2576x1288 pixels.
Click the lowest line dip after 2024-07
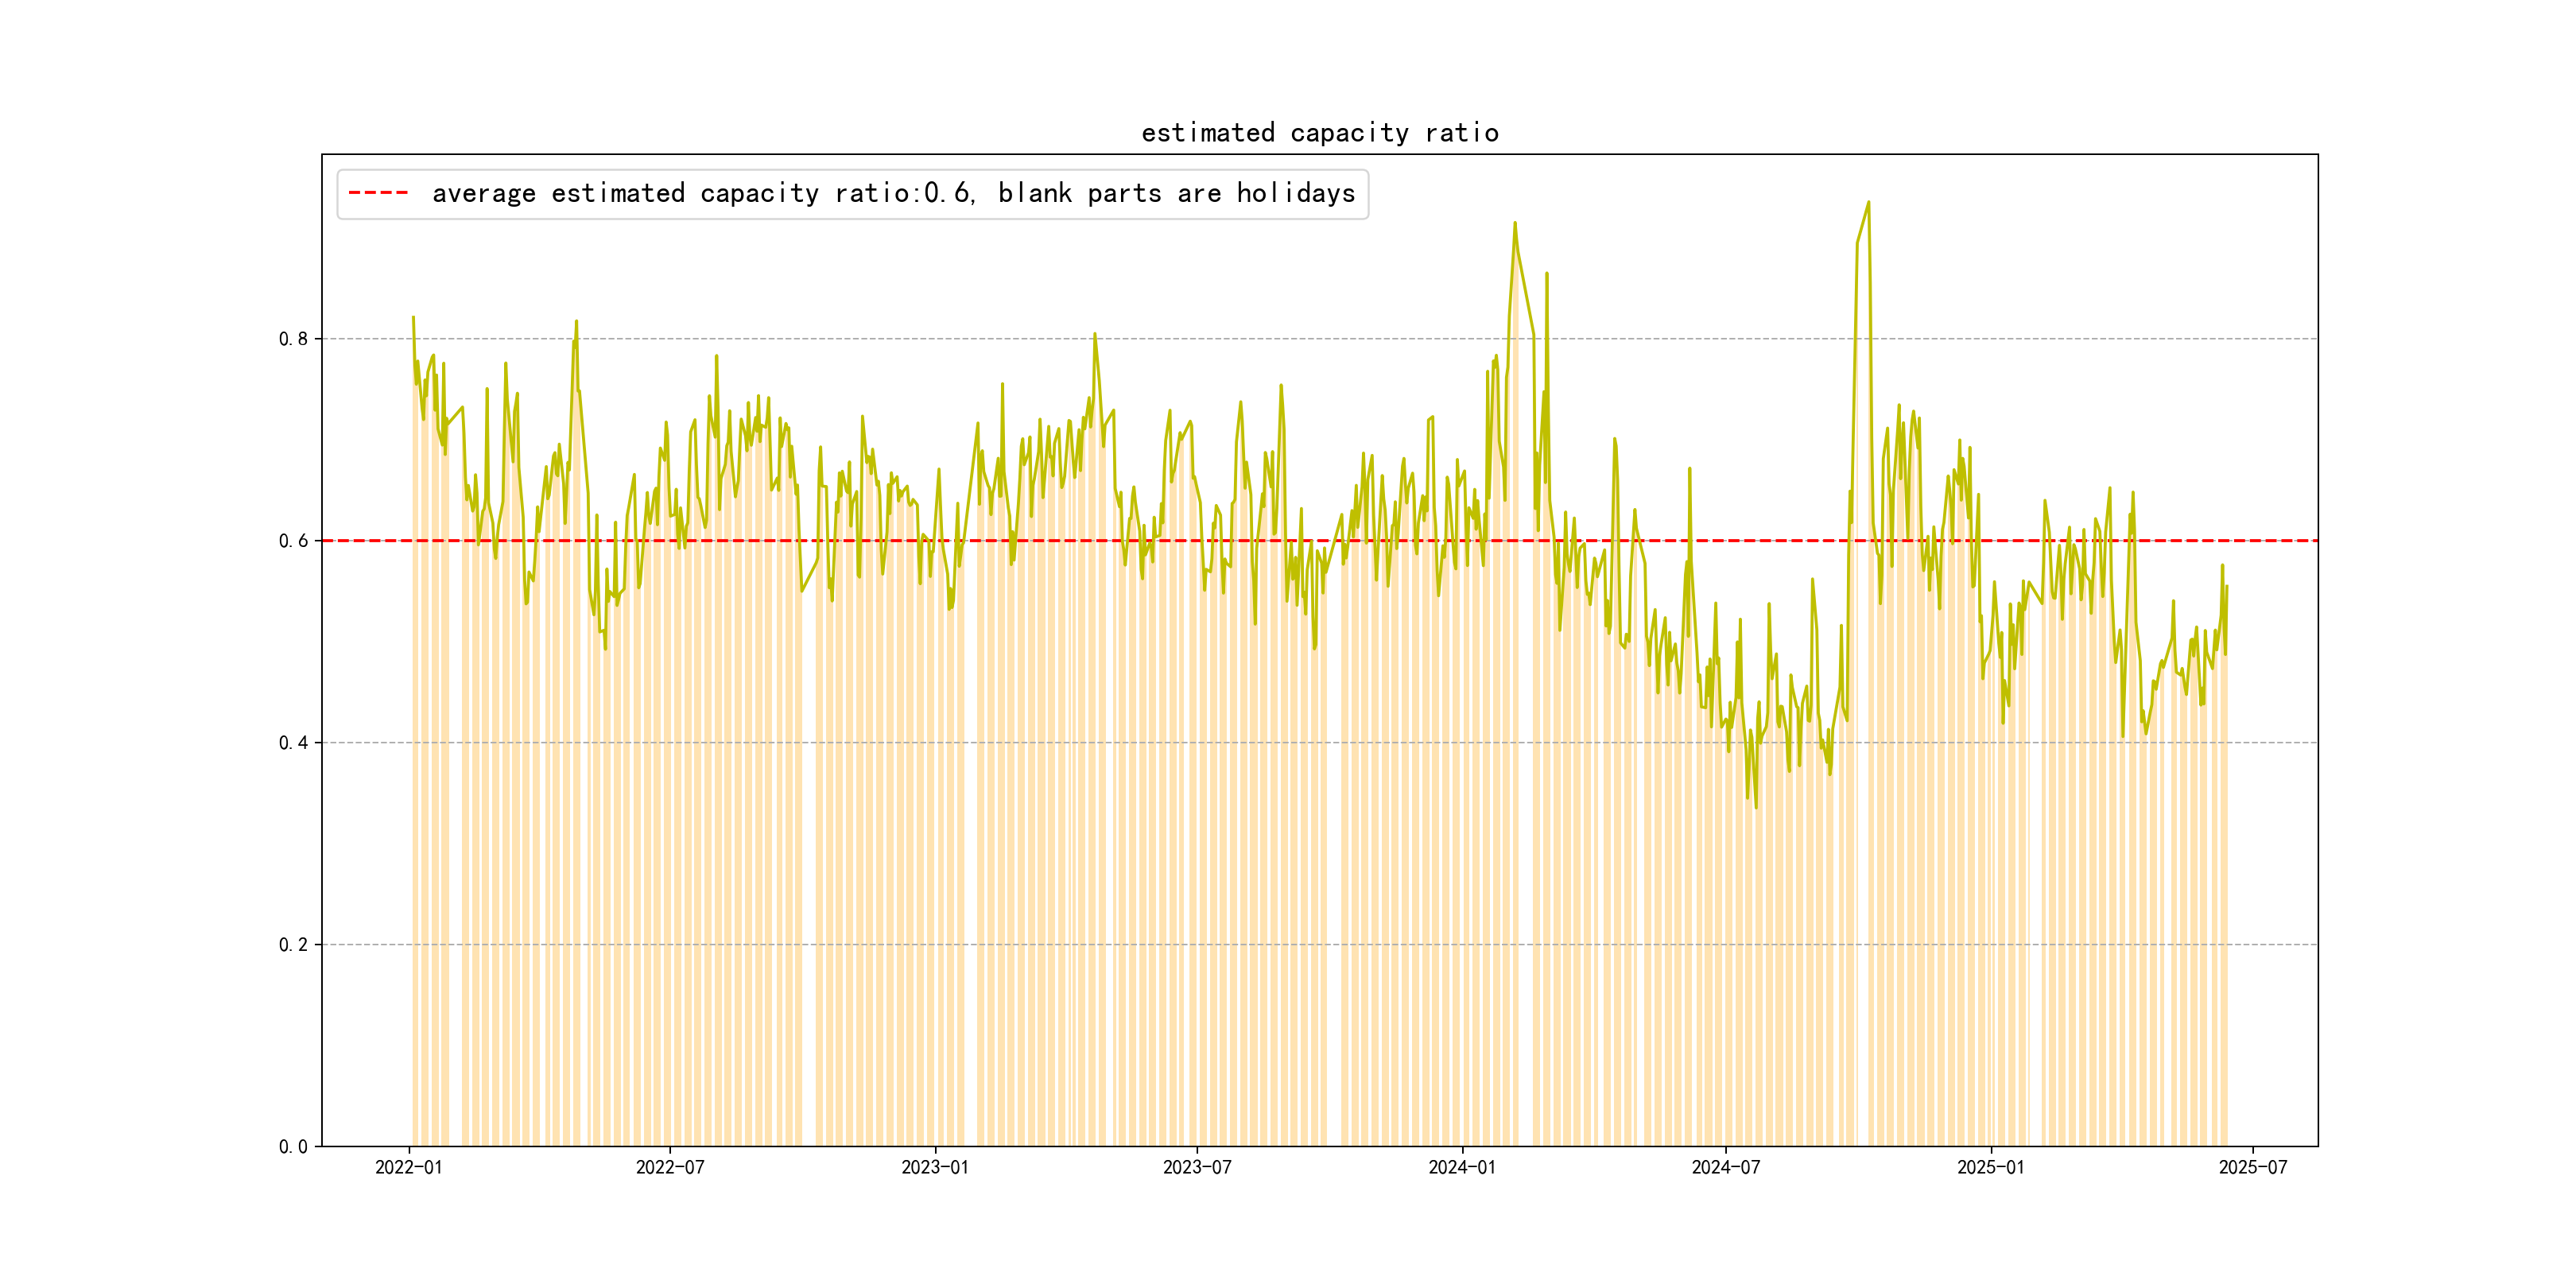(x=1756, y=807)
